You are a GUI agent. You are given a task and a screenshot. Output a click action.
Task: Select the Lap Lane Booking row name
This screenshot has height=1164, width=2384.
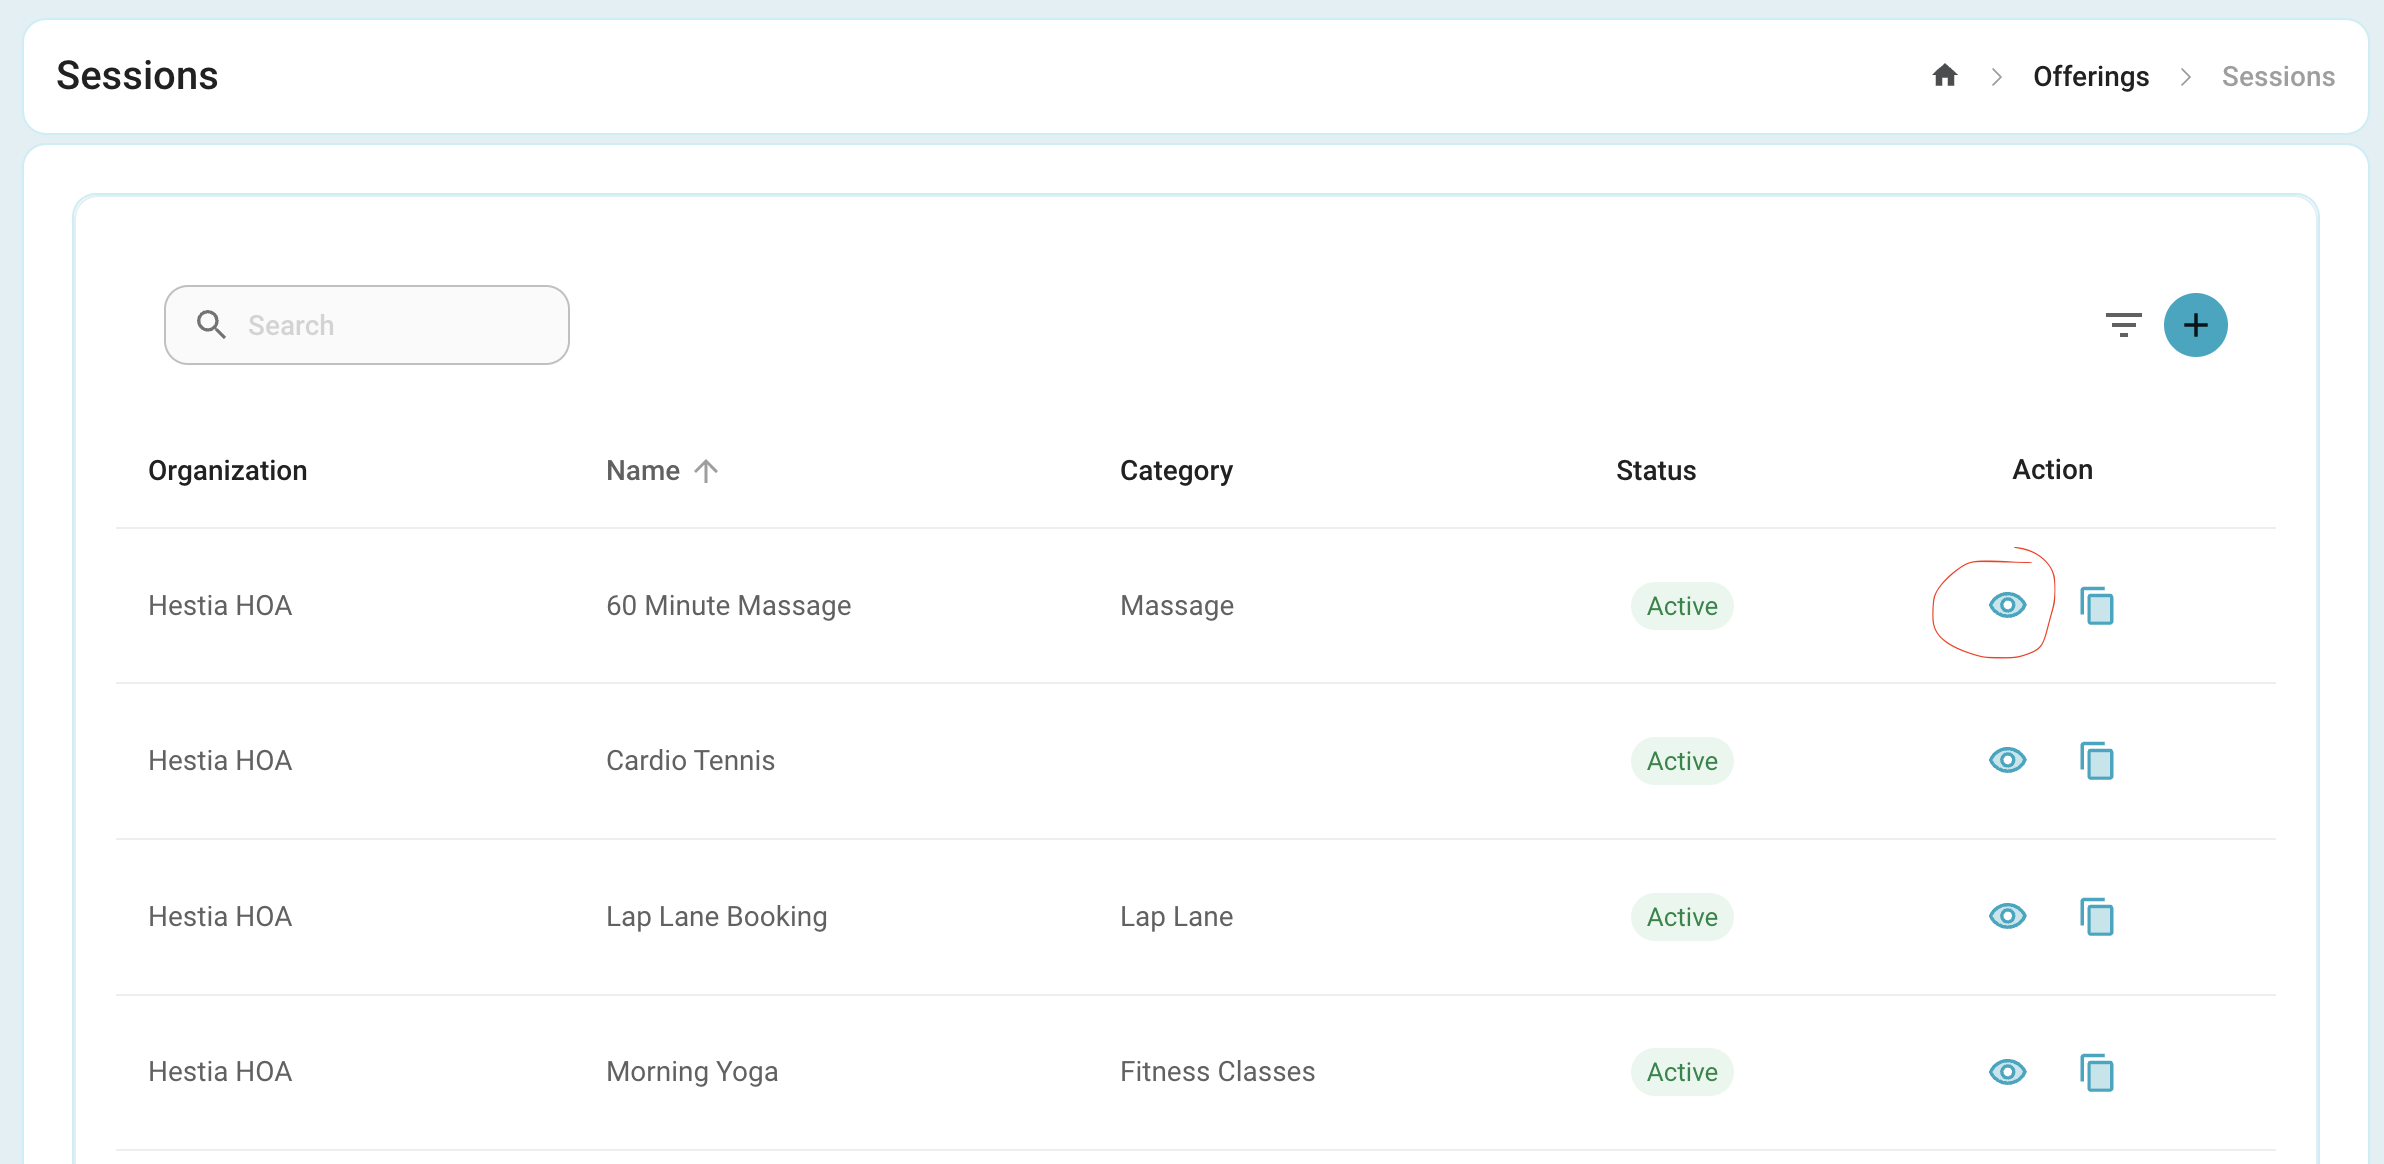click(x=716, y=916)
